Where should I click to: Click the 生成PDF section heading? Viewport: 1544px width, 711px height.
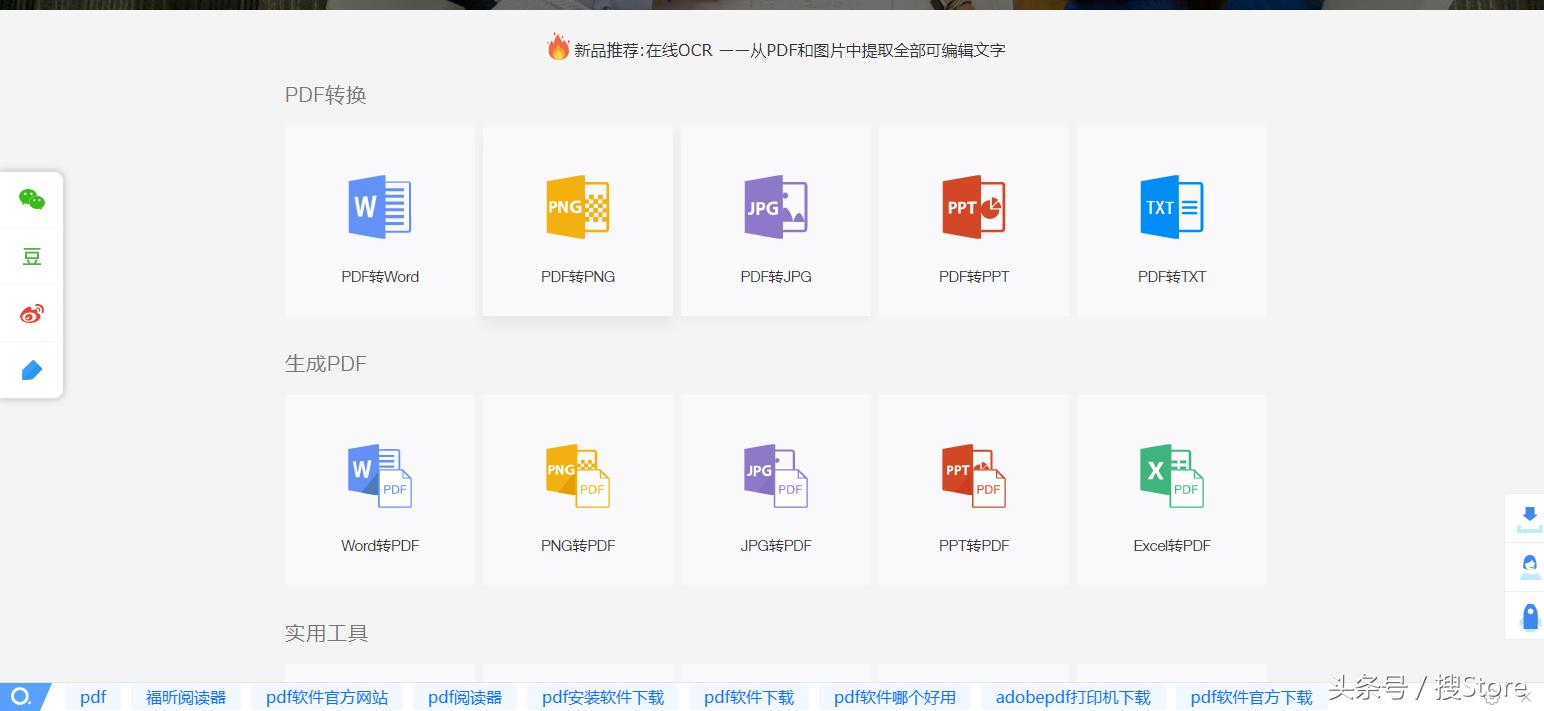(326, 364)
